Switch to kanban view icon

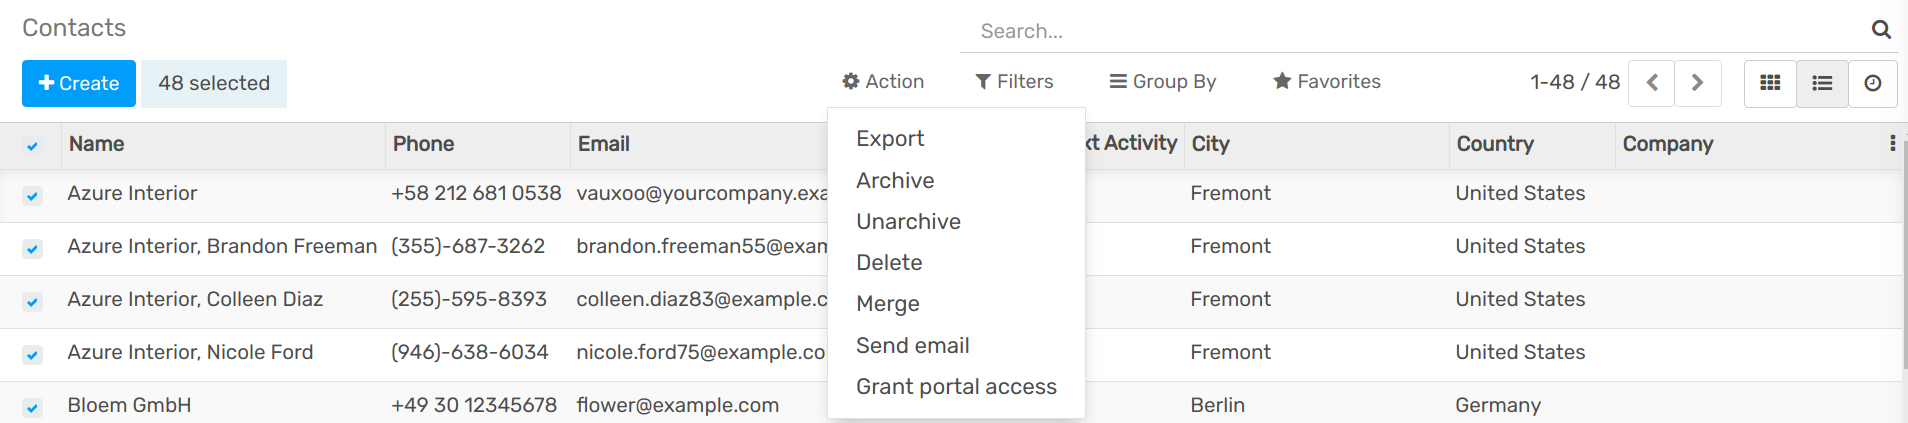[1770, 83]
